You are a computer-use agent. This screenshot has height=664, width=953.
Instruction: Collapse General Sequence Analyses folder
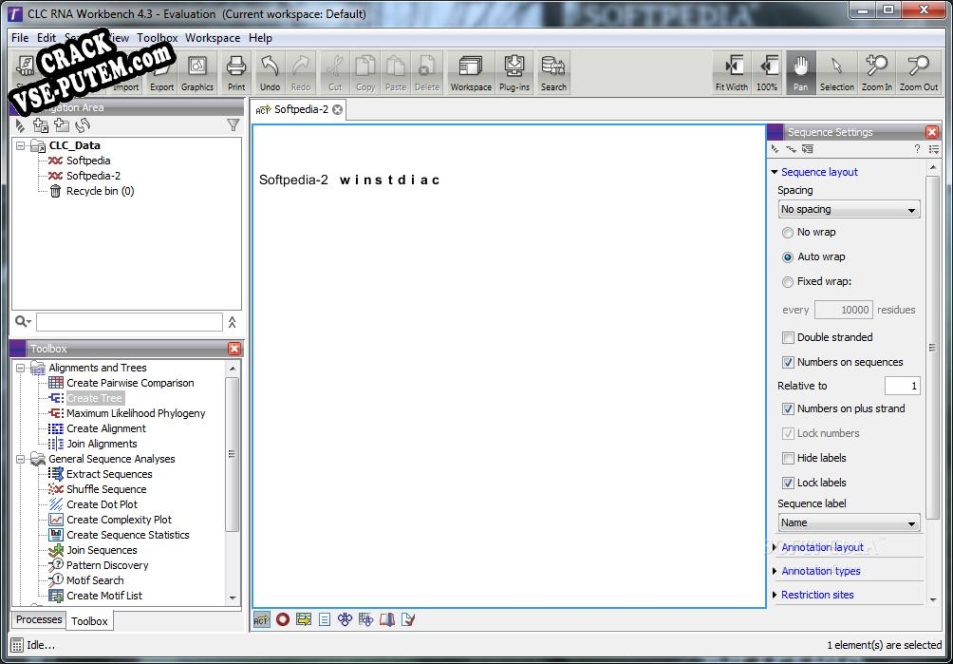point(21,459)
